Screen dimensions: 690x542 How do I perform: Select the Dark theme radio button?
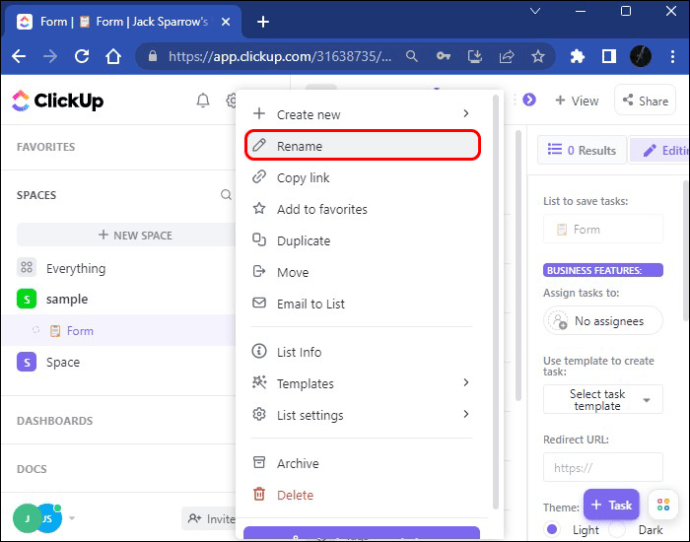point(617,530)
